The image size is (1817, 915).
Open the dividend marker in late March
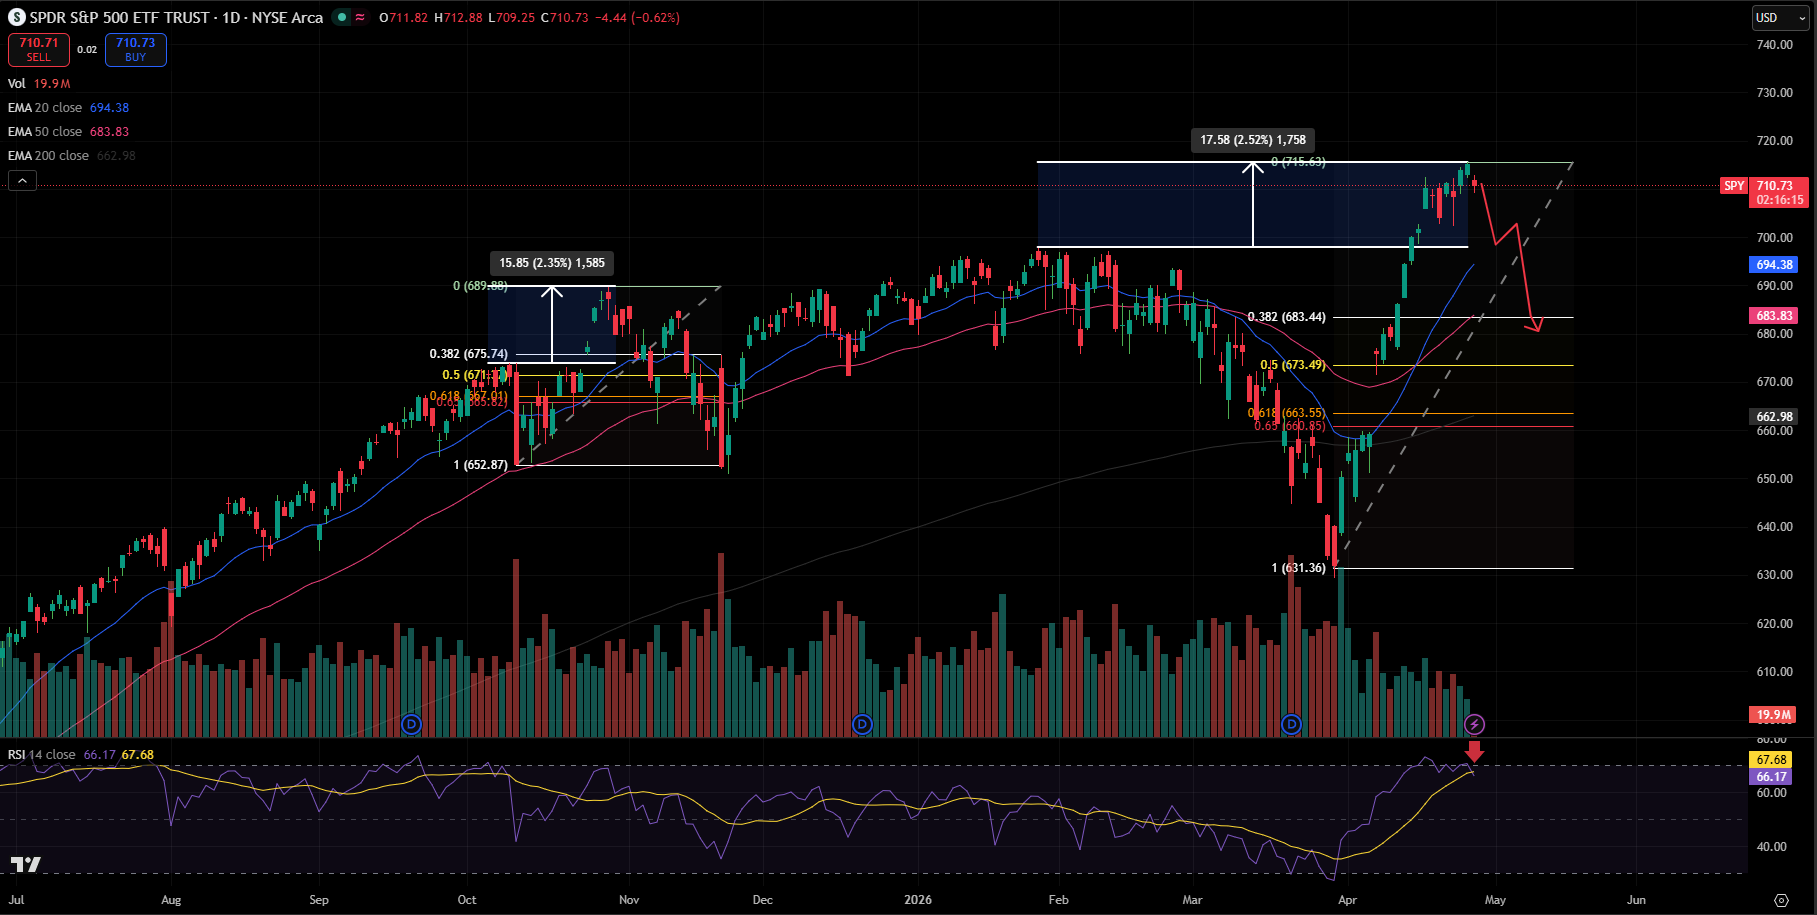click(1292, 724)
